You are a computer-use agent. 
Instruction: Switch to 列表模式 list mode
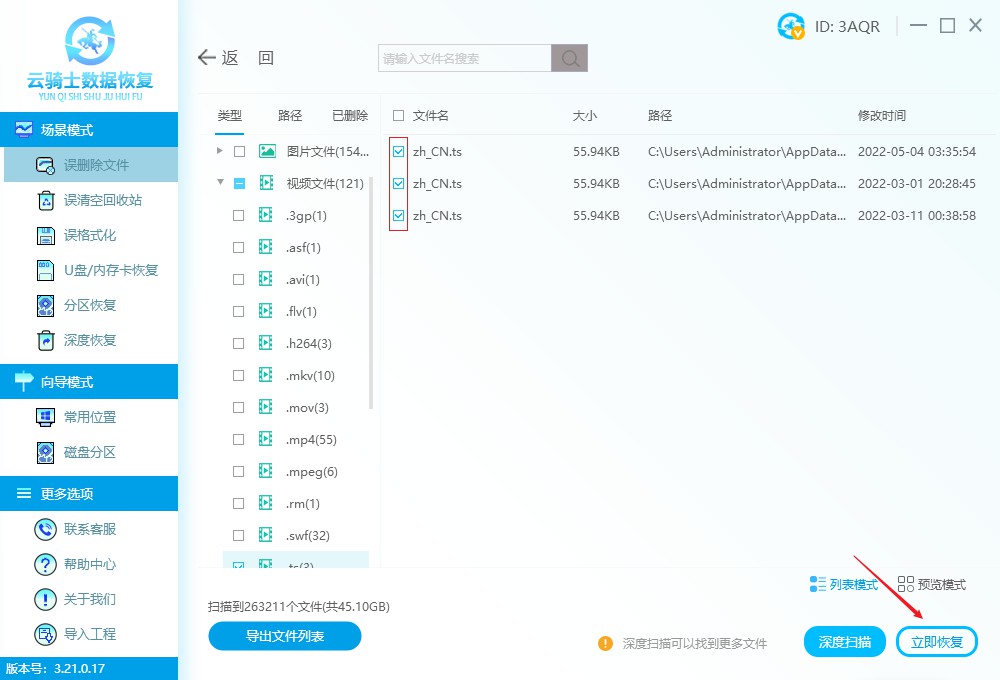(x=844, y=584)
